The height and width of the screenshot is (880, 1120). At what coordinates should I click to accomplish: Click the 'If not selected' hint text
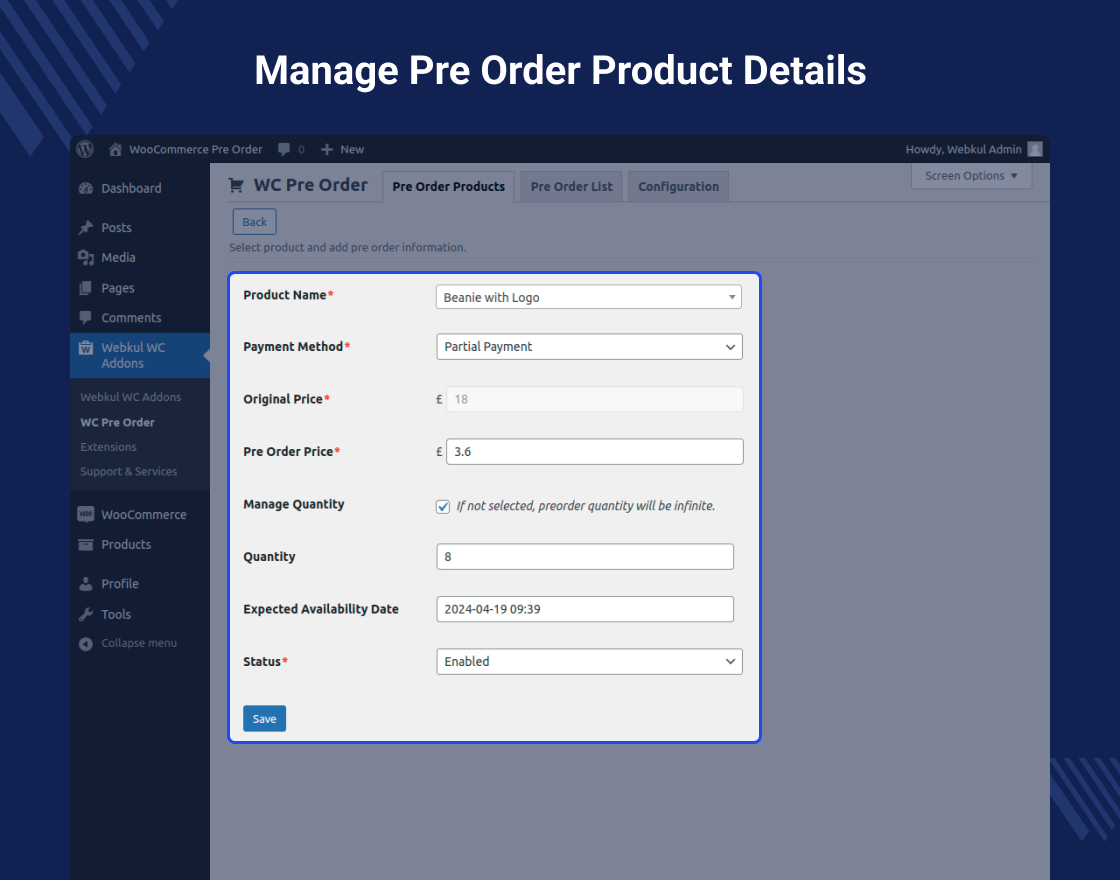(x=586, y=506)
